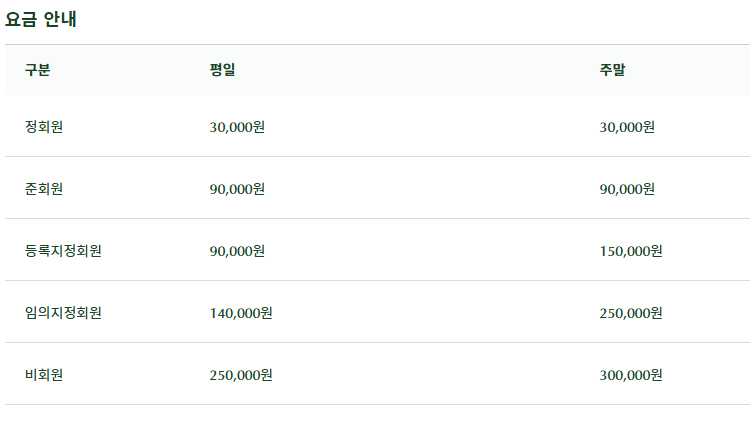Click empty header area between 평일 and 주말
The height and width of the screenshot is (423, 750).
[420, 70]
